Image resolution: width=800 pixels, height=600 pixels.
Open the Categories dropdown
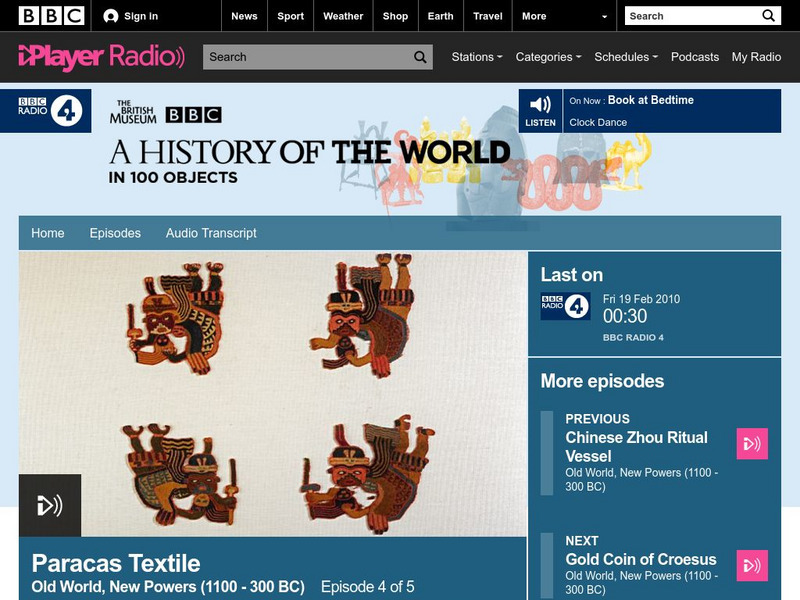coord(548,57)
